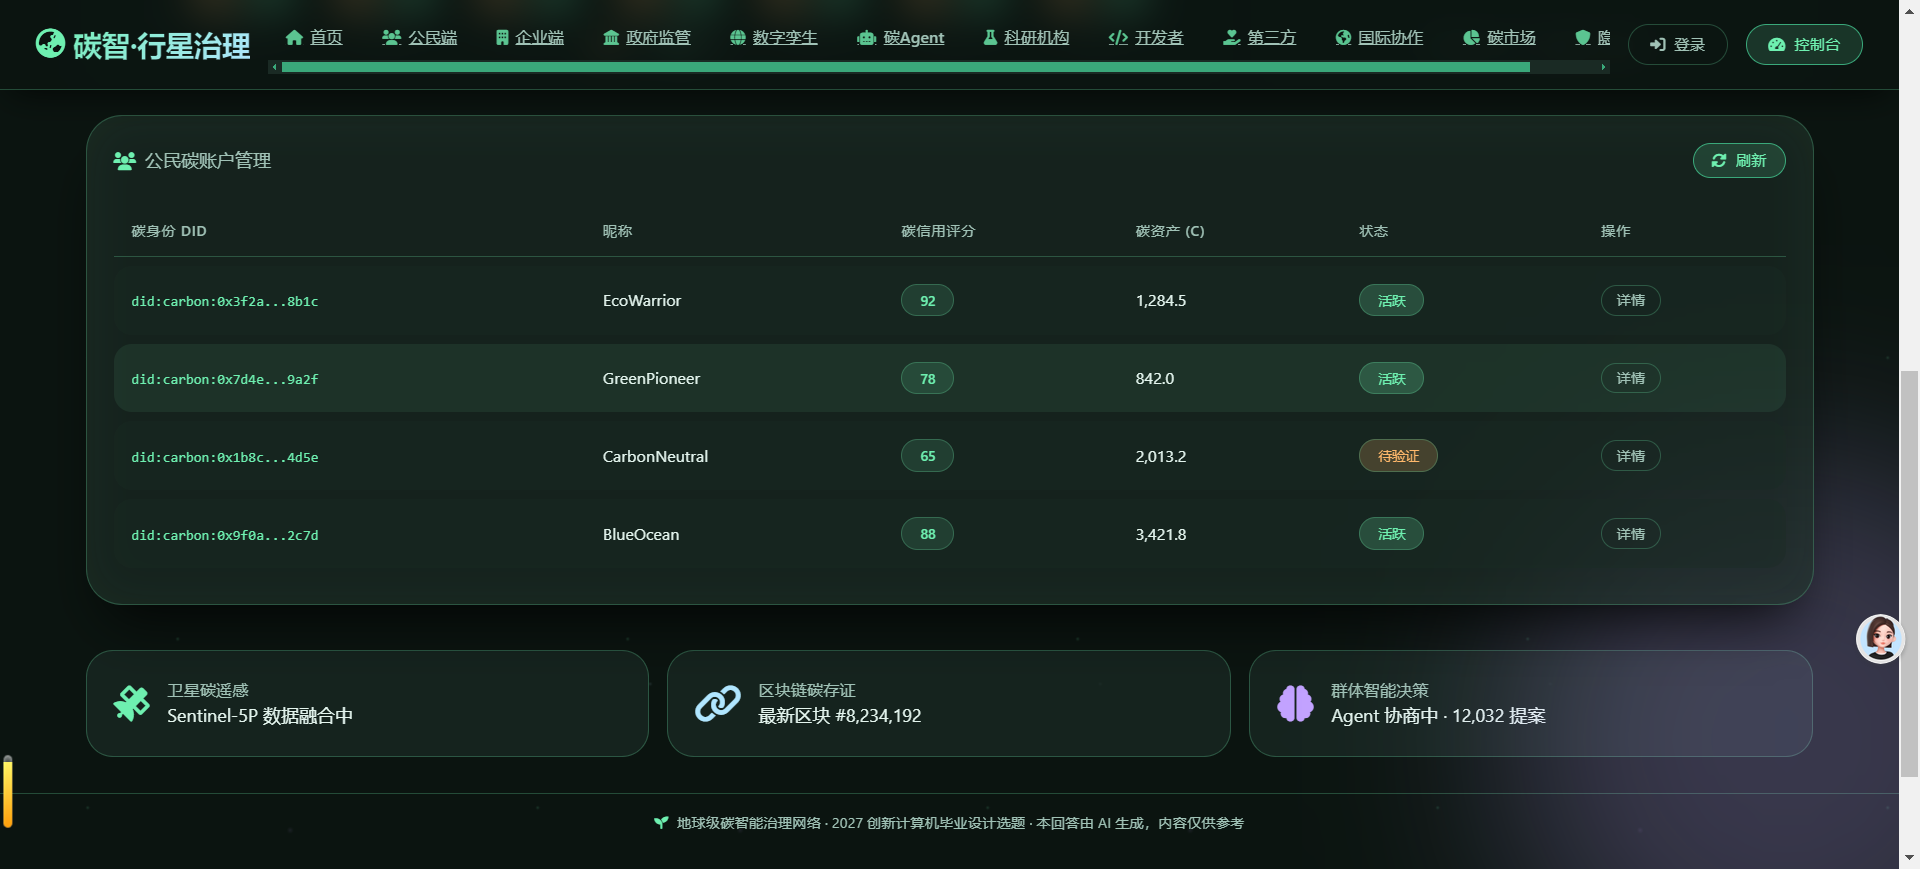Navigate to 科研机构 in the nav bar

click(1027, 37)
